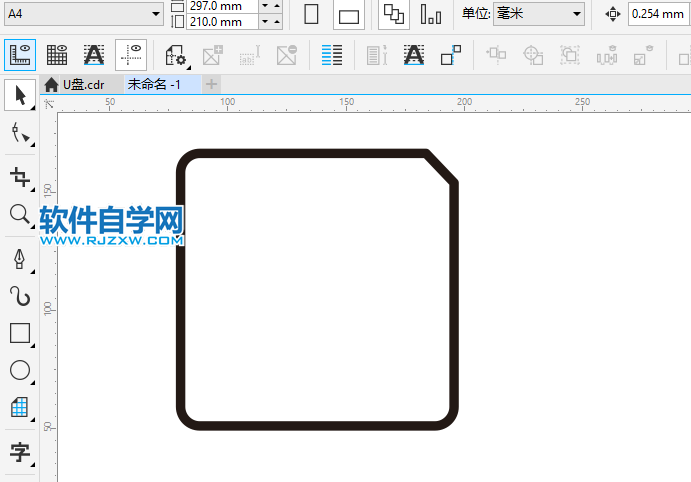
Task: Click the disabled remove frame icon
Action: (x=287, y=56)
